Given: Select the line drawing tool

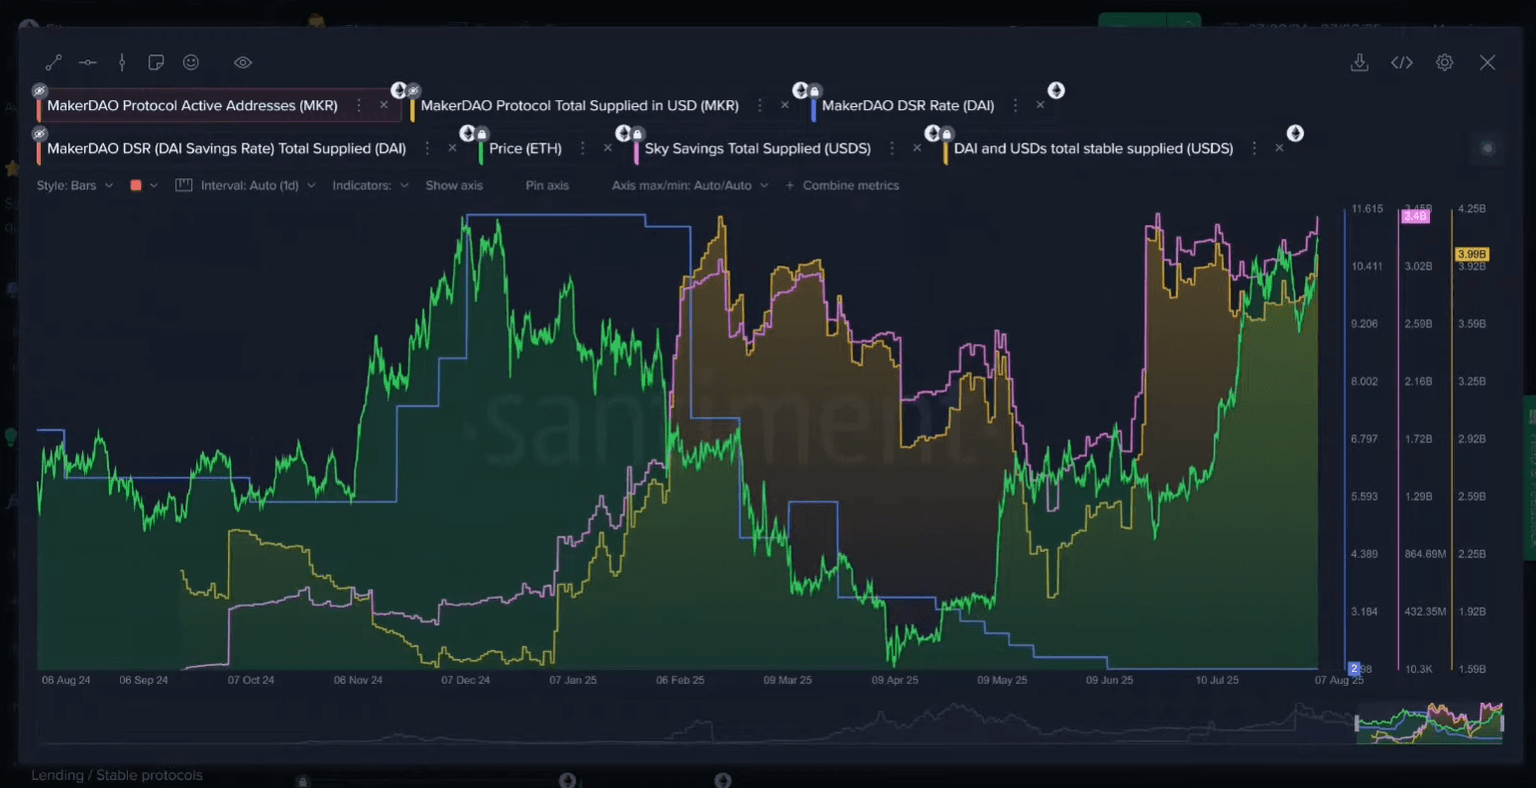Looking at the screenshot, I should (54, 62).
